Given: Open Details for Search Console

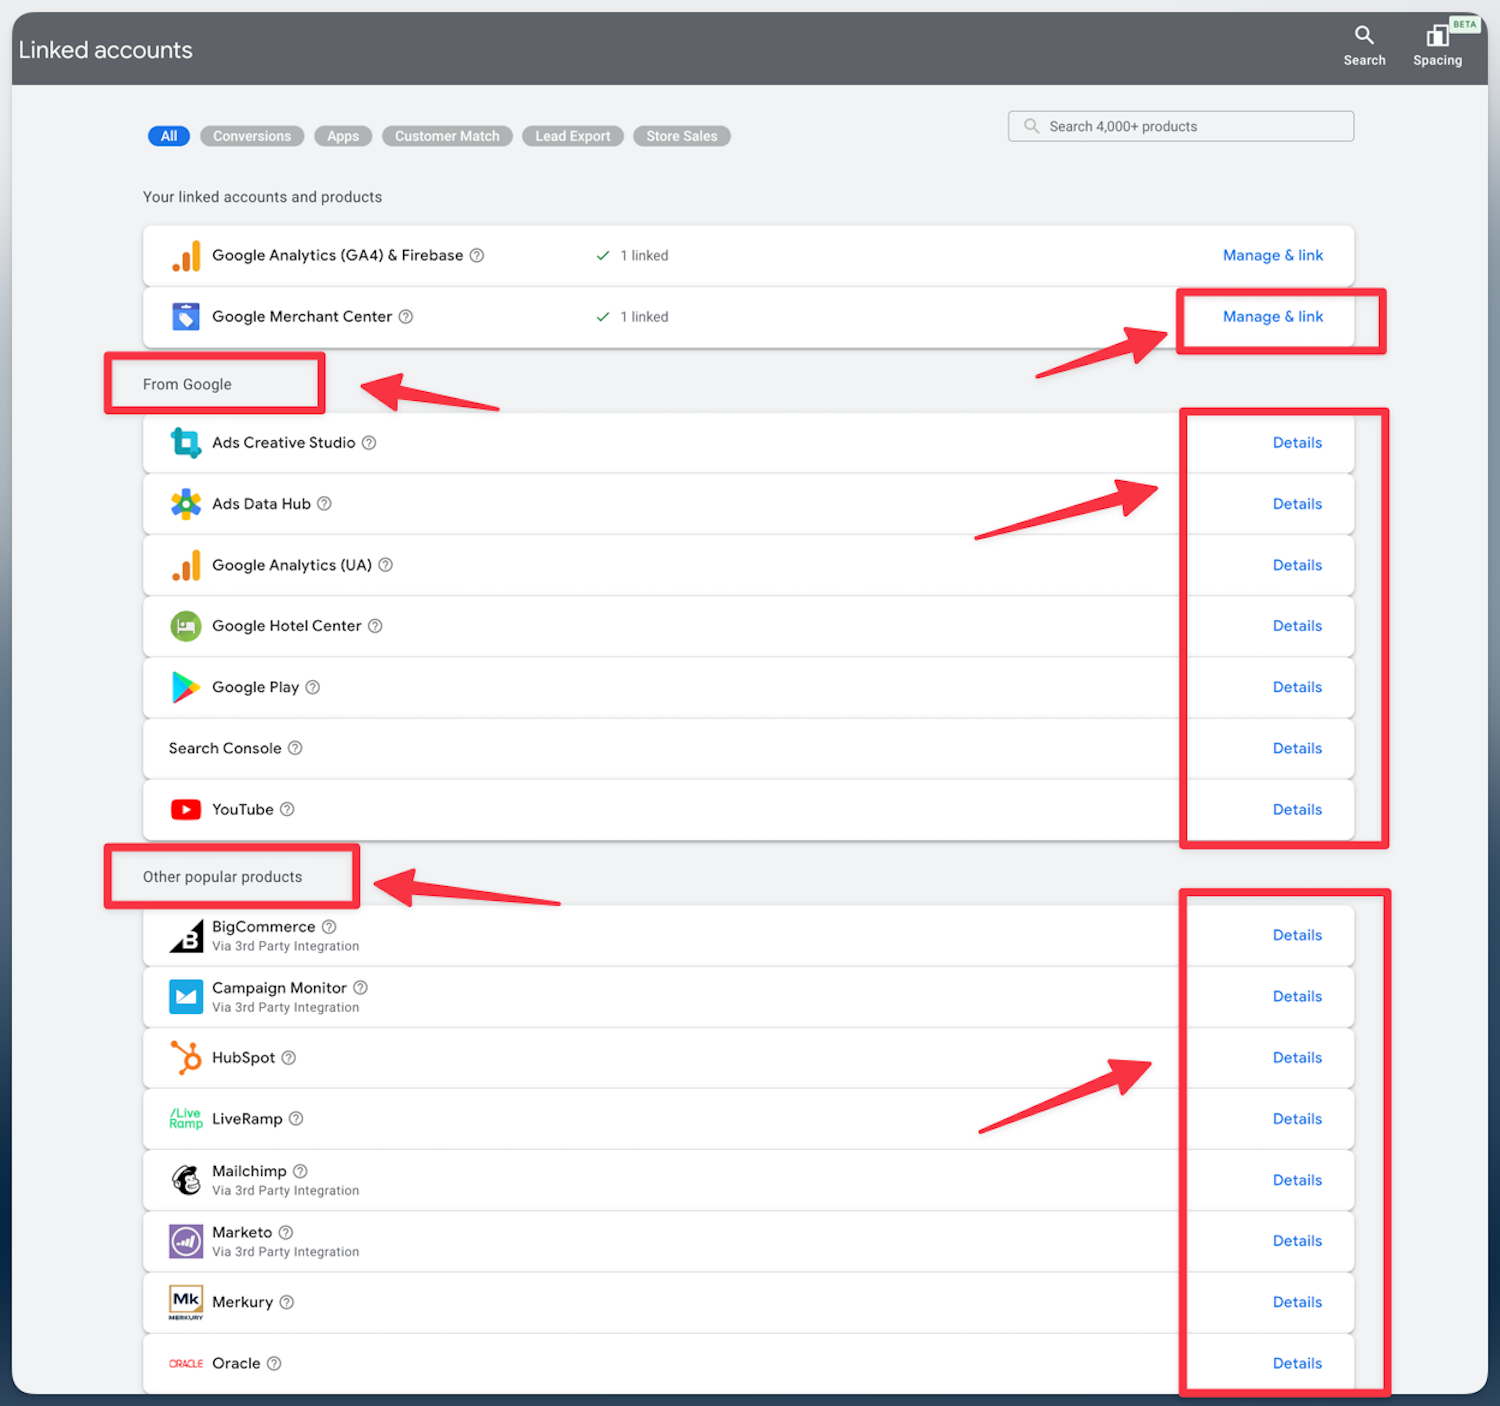Looking at the screenshot, I should (1297, 749).
